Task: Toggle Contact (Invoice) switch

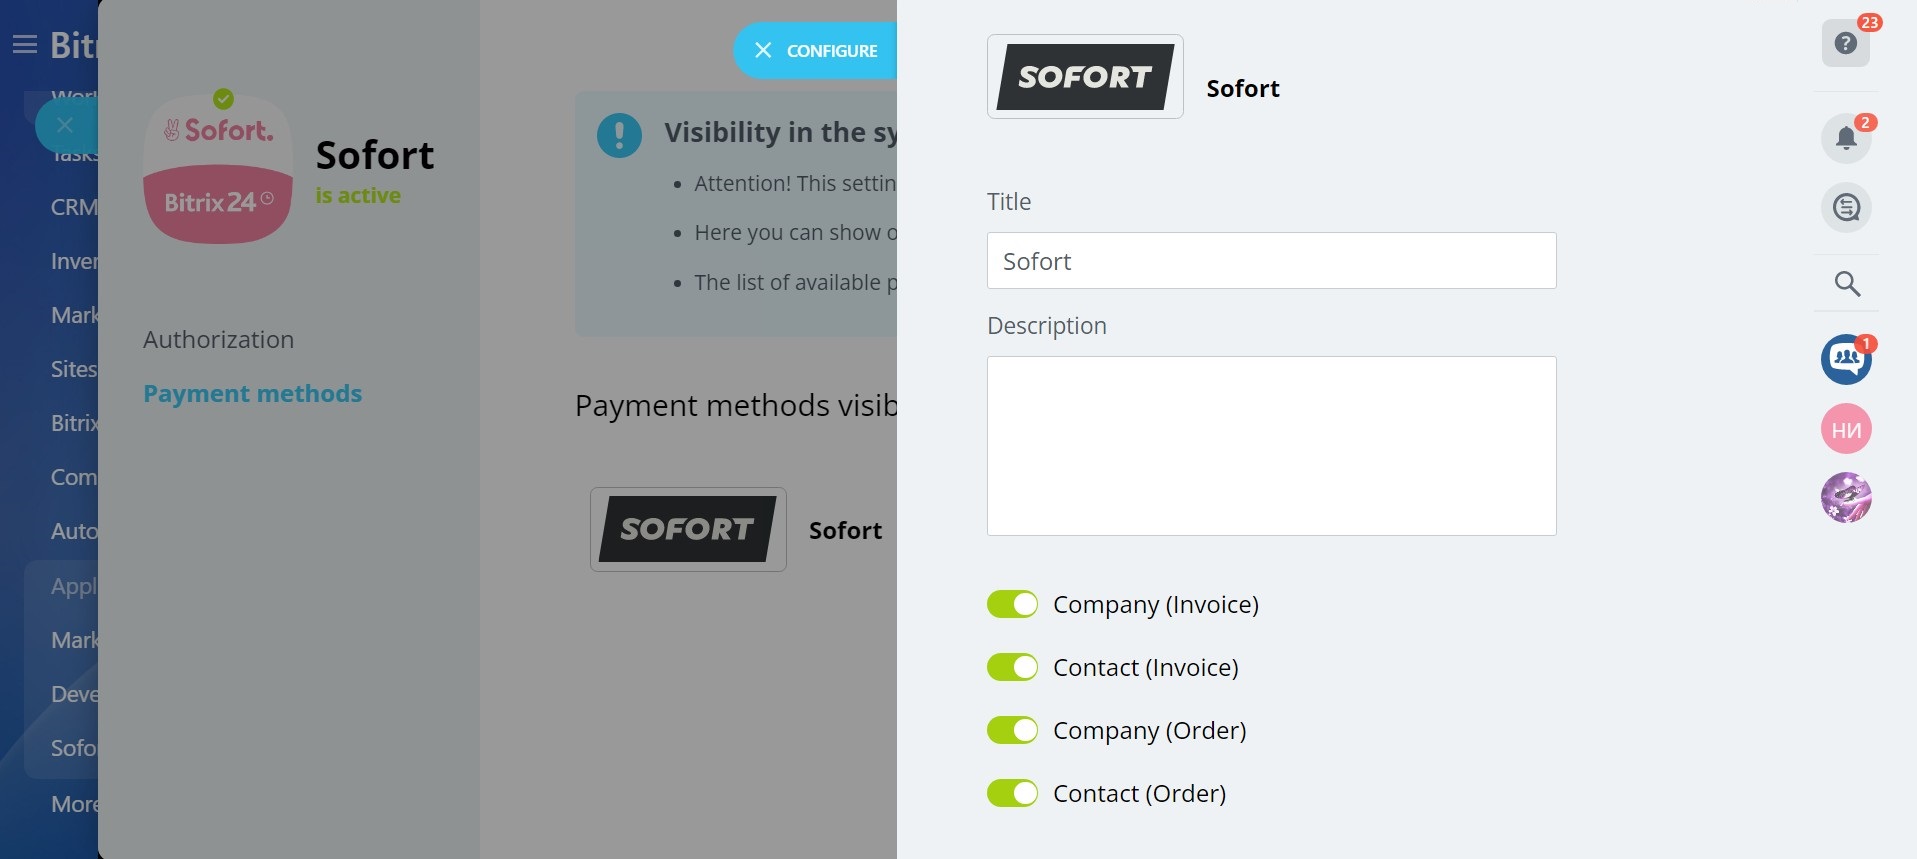Action: click(x=1012, y=667)
